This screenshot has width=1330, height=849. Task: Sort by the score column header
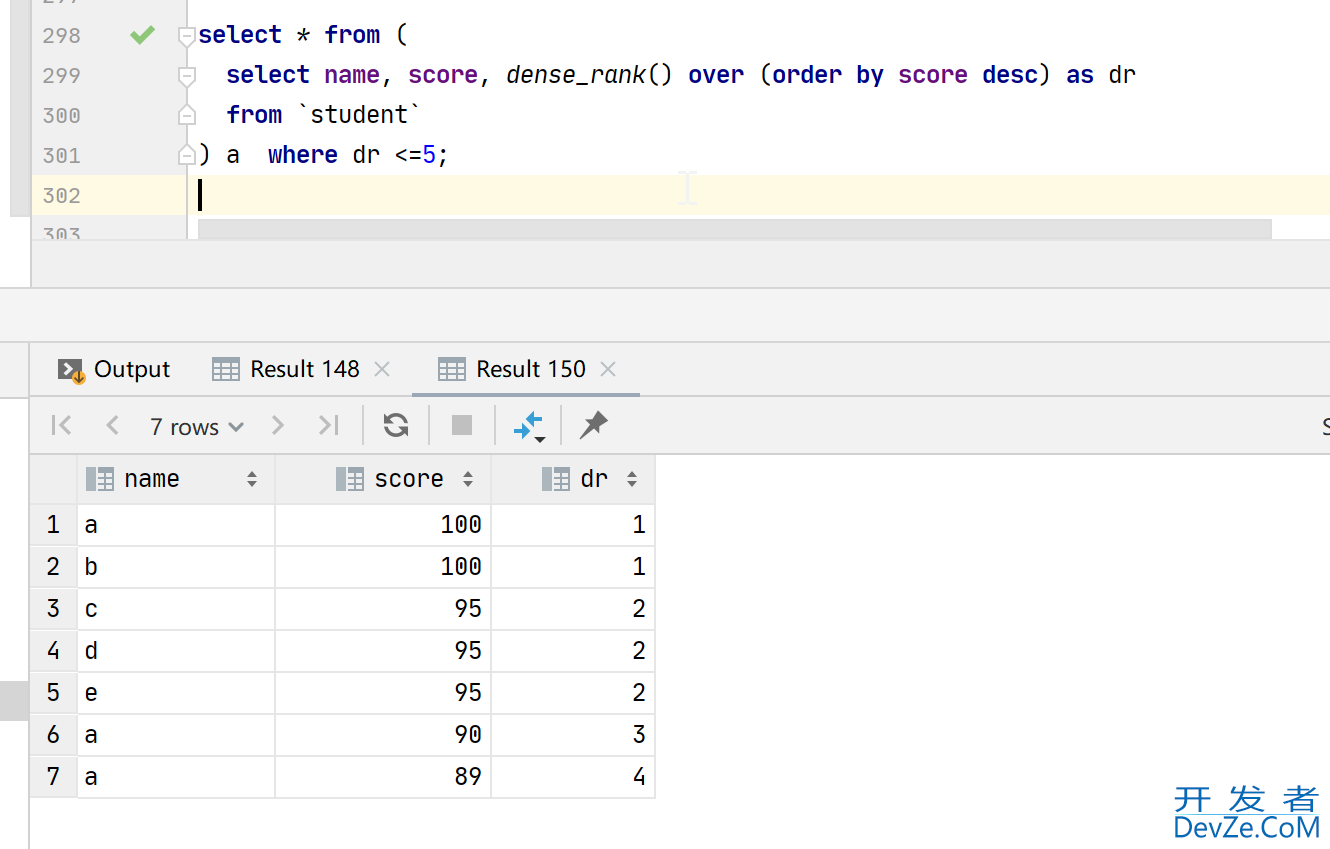coord(383,480)
